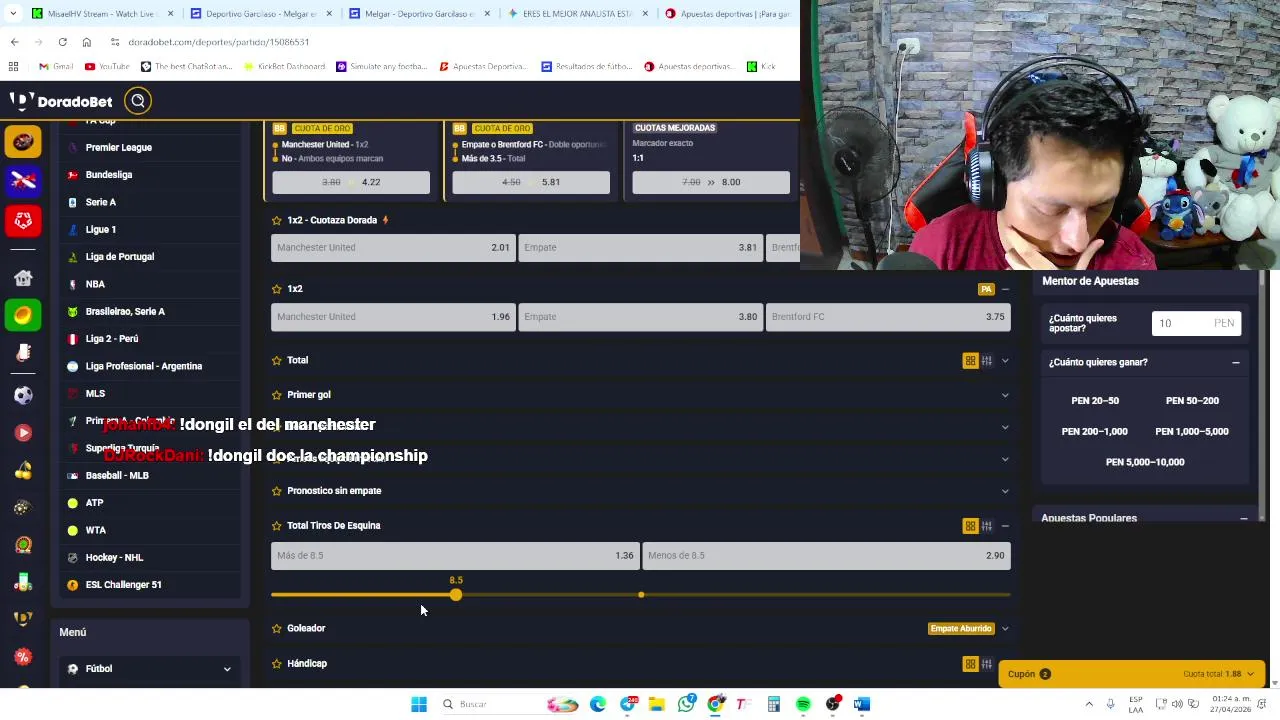
Task: Open the red play button sidebar icon
Action: pyautogui.click(x=23, y=432)
